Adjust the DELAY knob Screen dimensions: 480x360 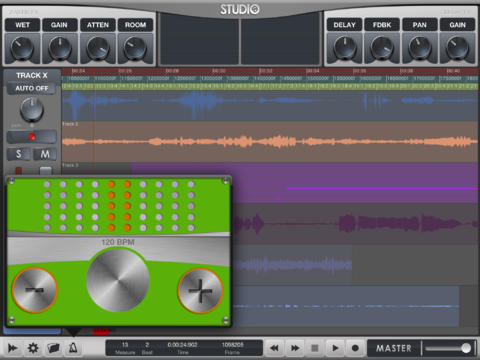tap(345, 49)
